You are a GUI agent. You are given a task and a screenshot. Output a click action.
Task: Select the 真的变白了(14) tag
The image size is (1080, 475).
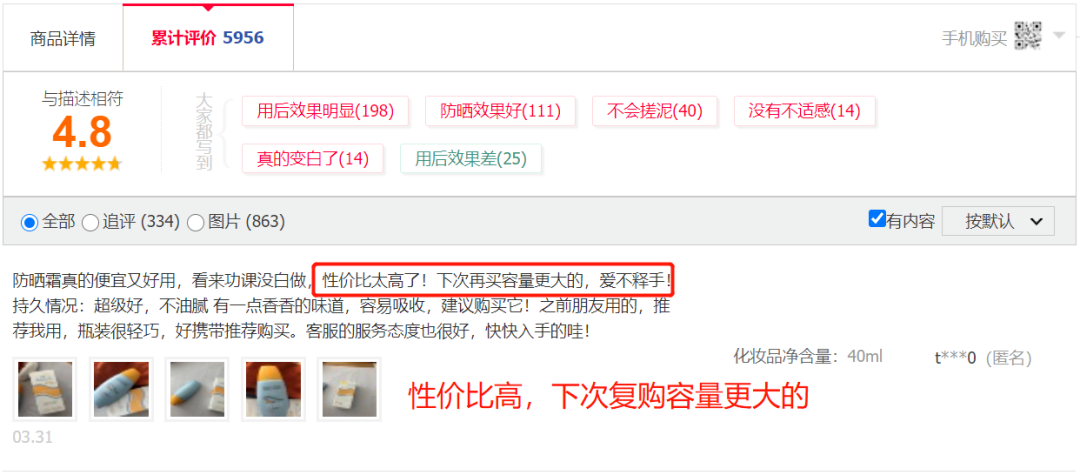pos(313,159)
